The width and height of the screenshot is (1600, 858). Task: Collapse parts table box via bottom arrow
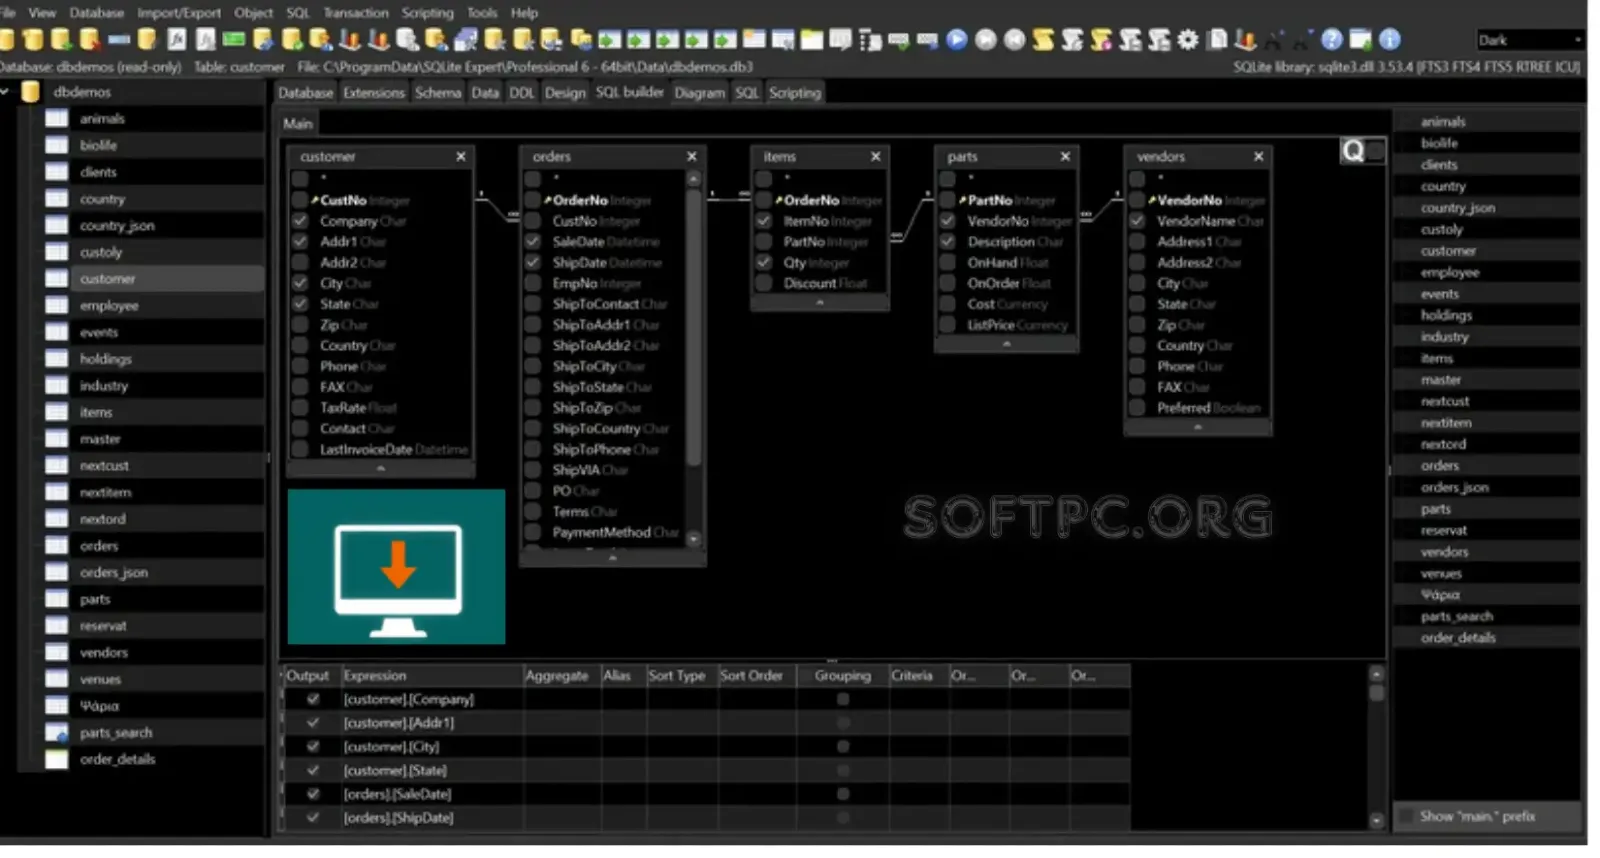point(1007,344)
